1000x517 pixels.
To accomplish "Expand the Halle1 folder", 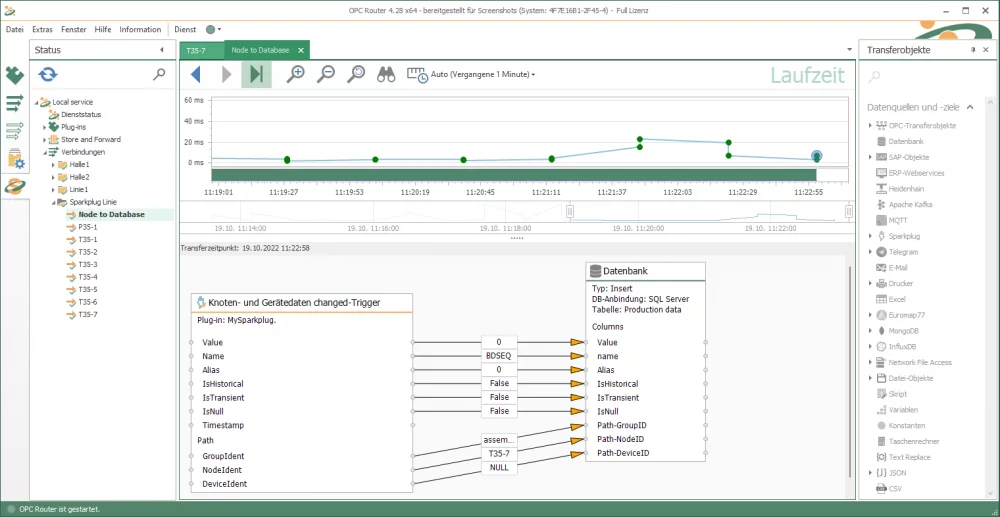I will click(x=53, y=164).
